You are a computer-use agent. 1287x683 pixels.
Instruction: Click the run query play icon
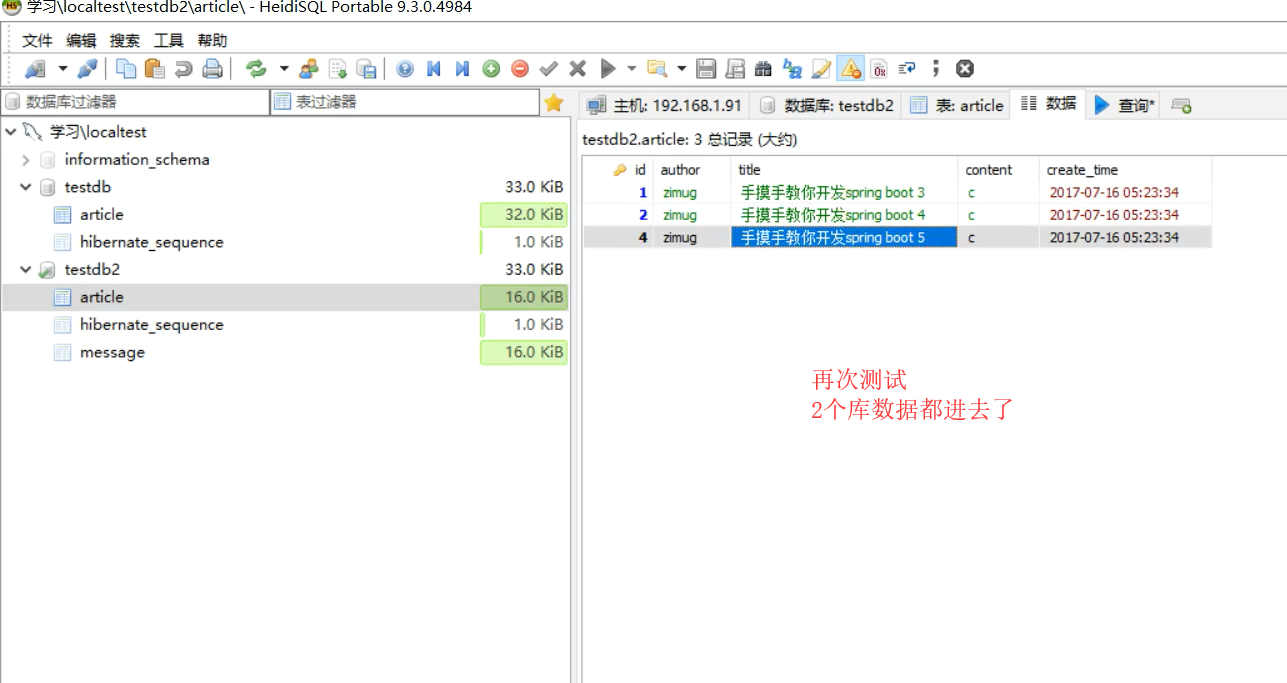pyautogui.click(x=607, y=69)
